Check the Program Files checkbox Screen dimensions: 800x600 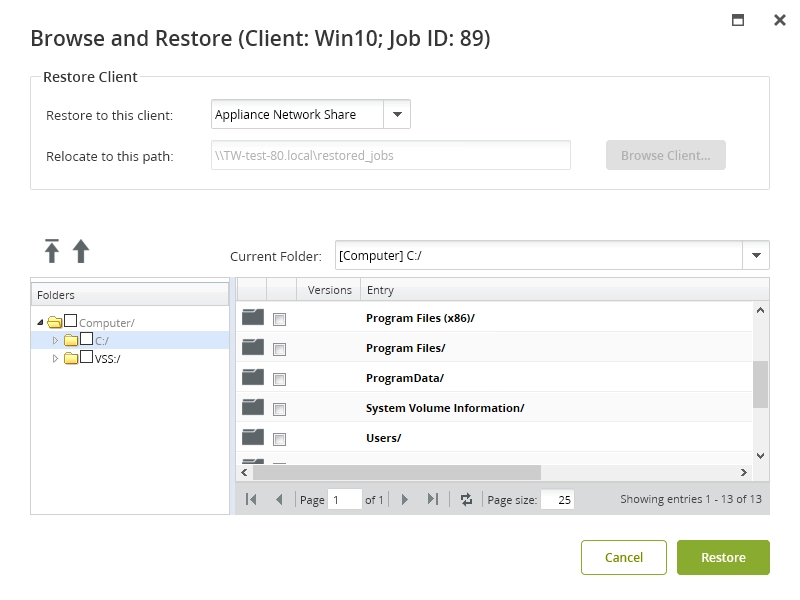coord(279,349)
